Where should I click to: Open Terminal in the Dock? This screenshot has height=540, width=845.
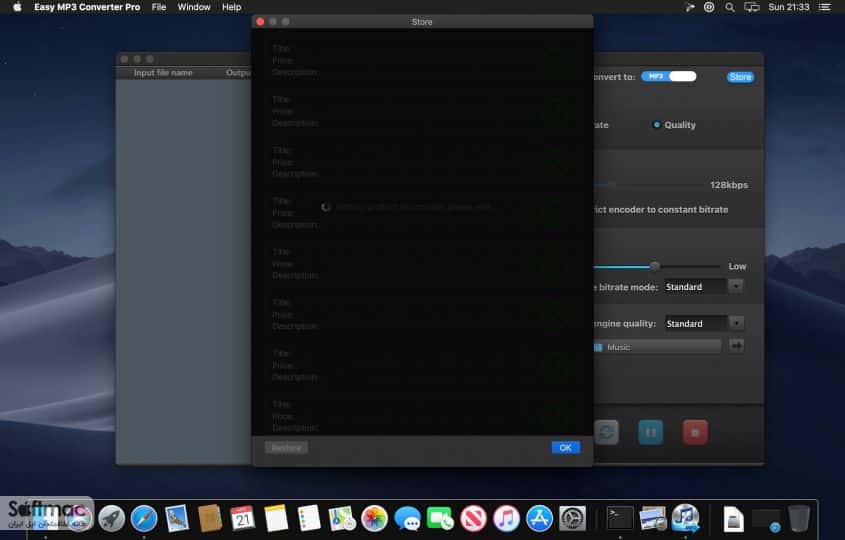click(620, 518)
